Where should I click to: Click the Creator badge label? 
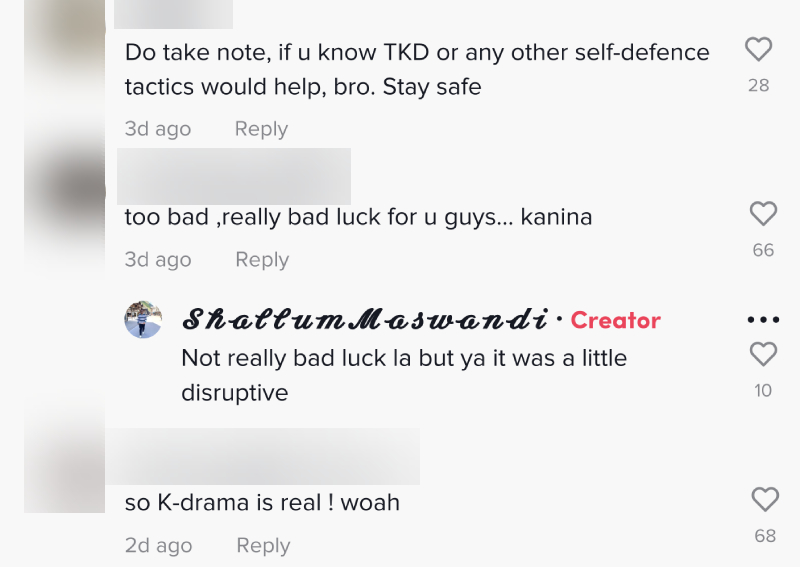coord(615,321)
